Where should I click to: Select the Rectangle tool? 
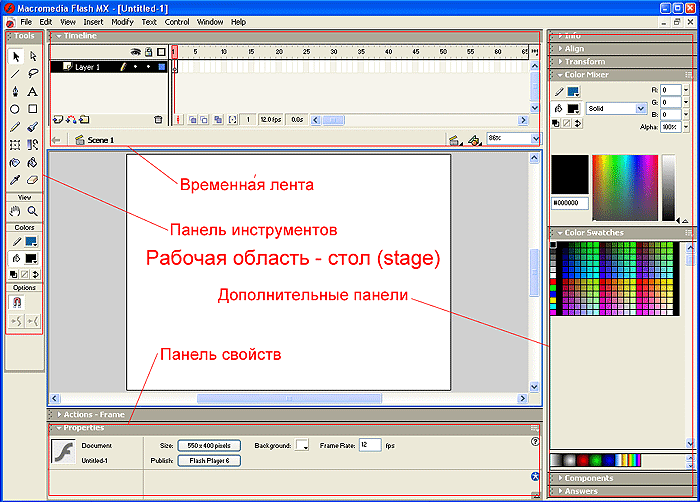(33, 109)
